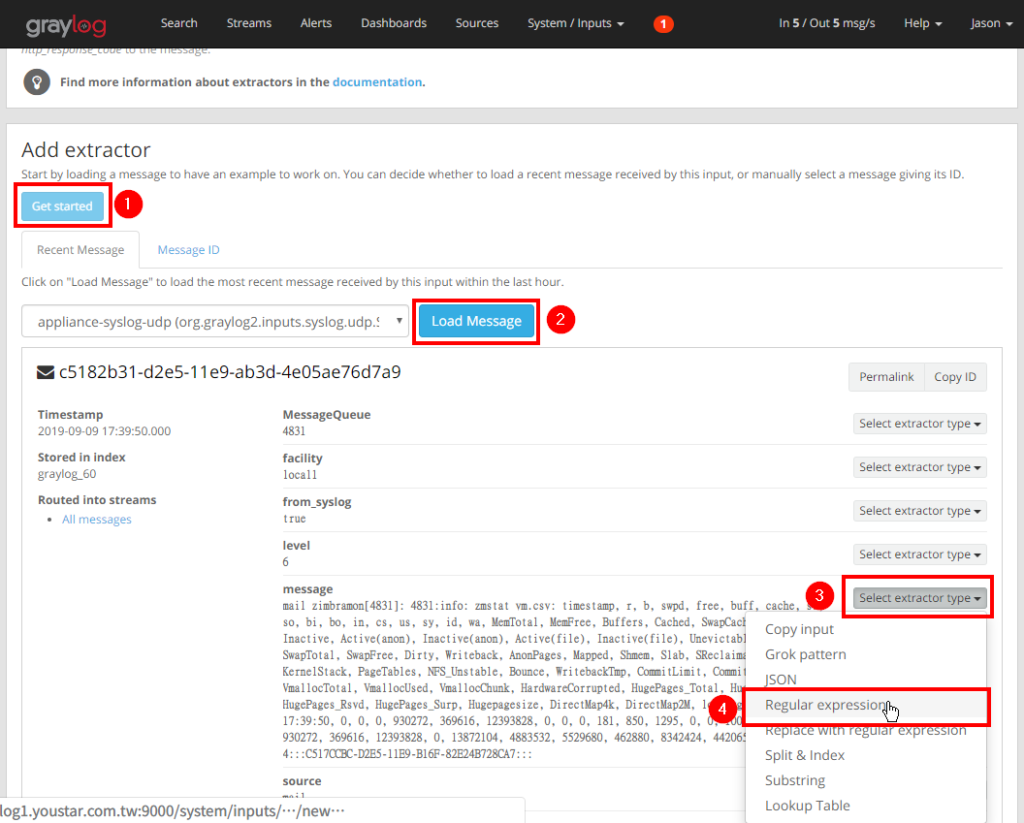
Task: Click the Load Message button
Action: pos(476,321)
